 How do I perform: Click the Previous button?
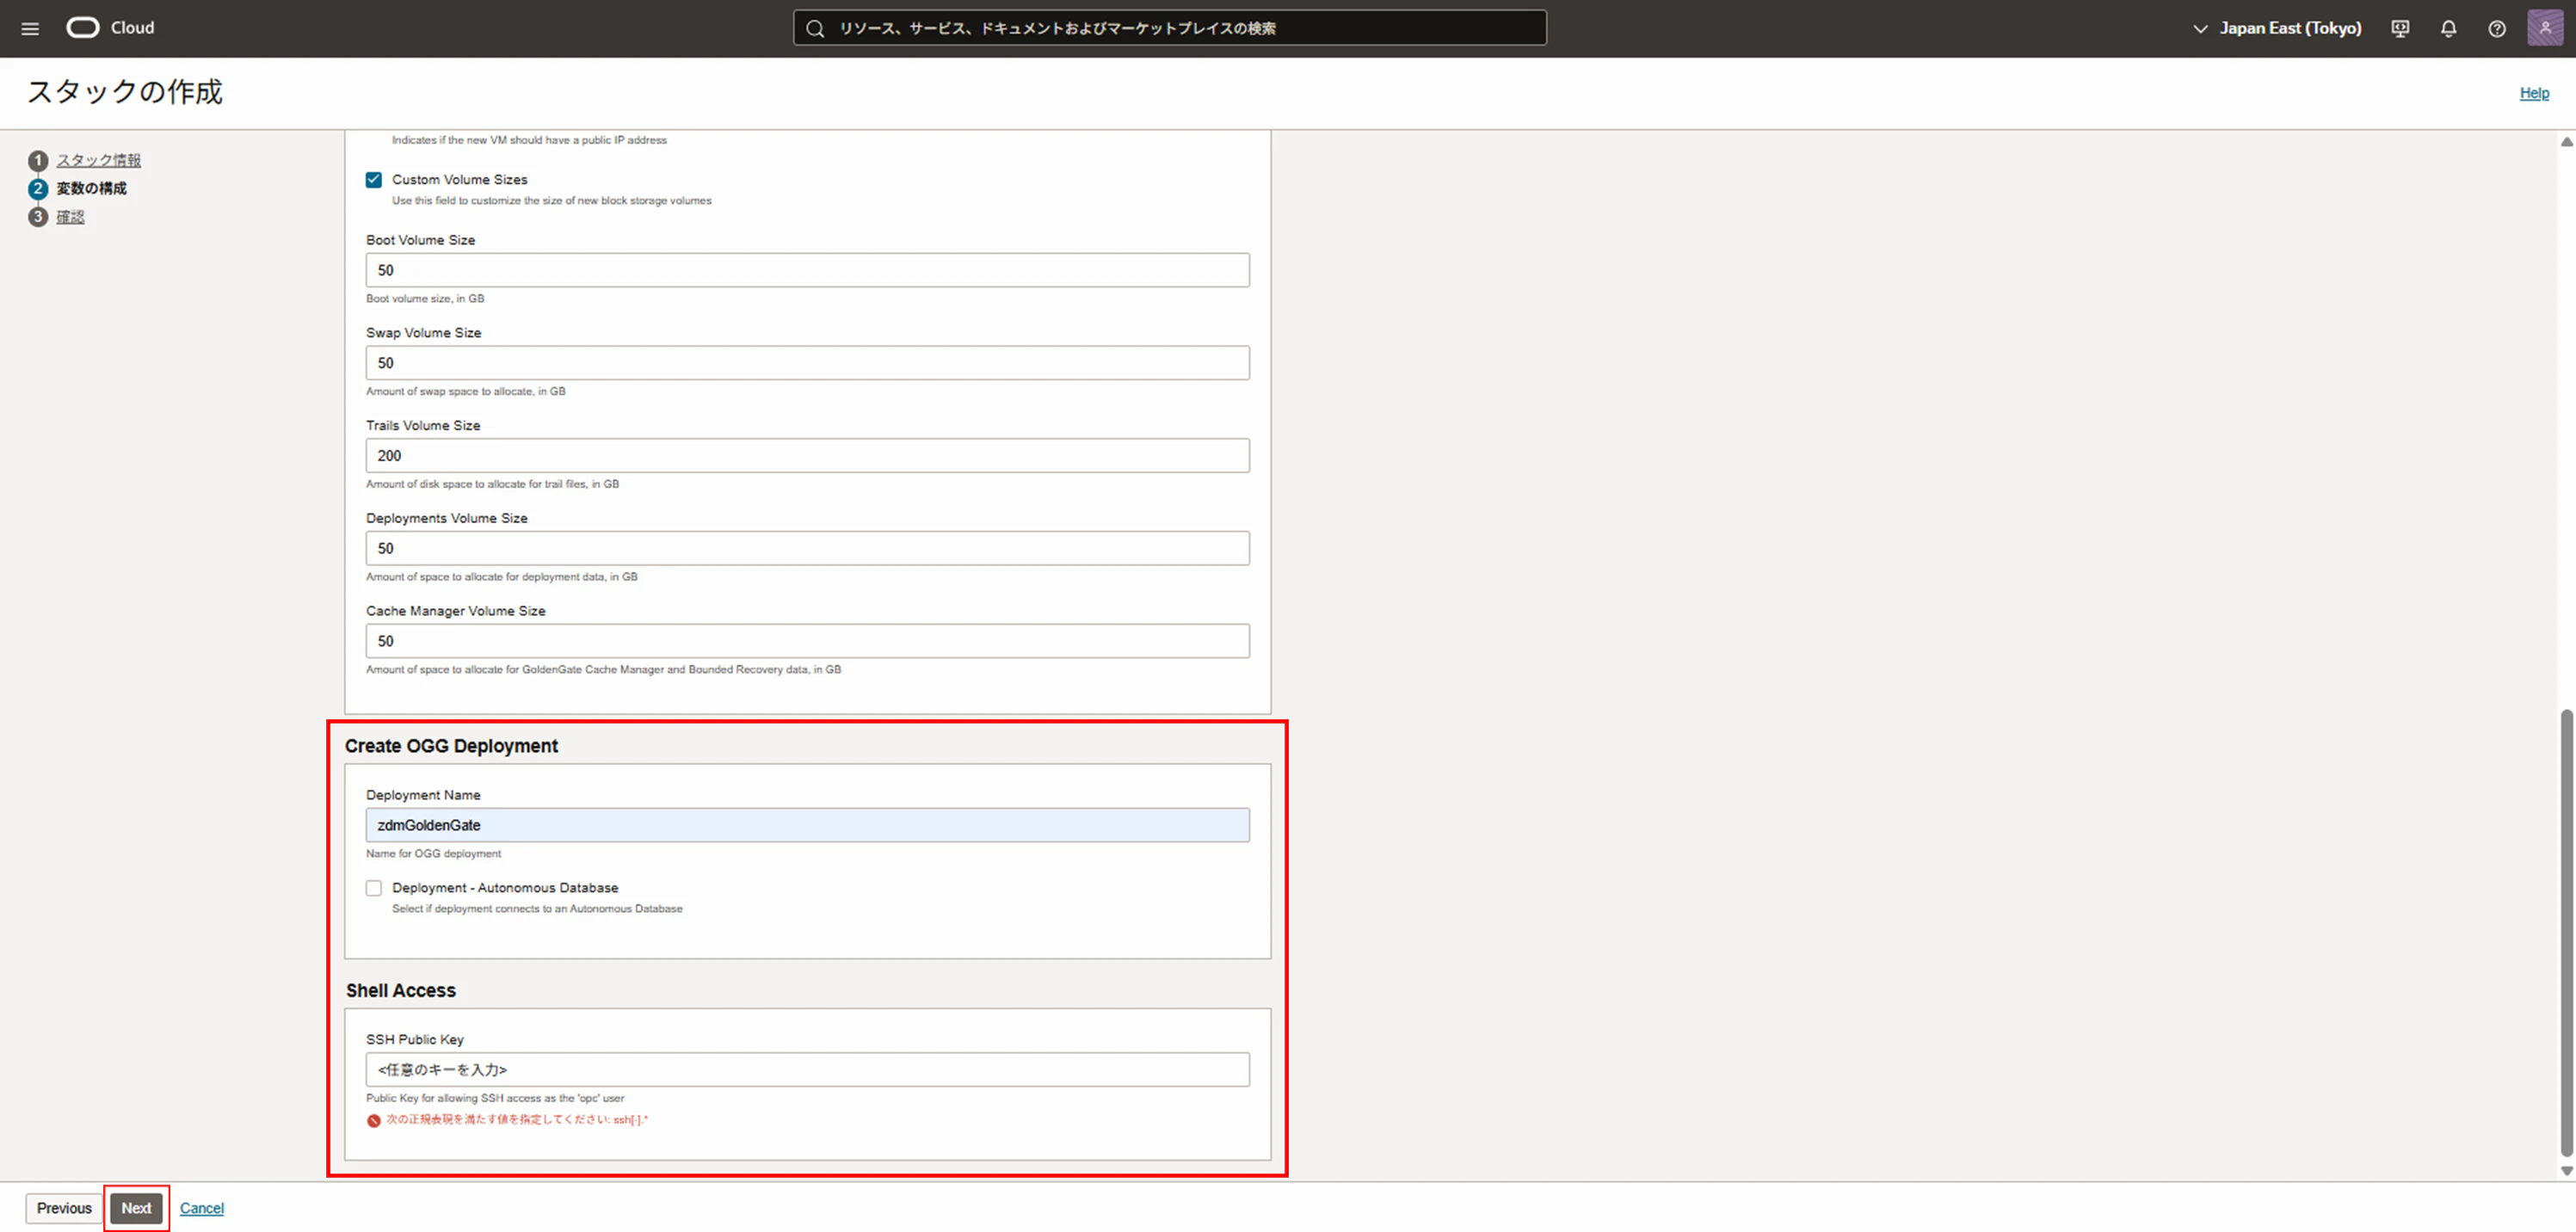[x=64, y=1208]
